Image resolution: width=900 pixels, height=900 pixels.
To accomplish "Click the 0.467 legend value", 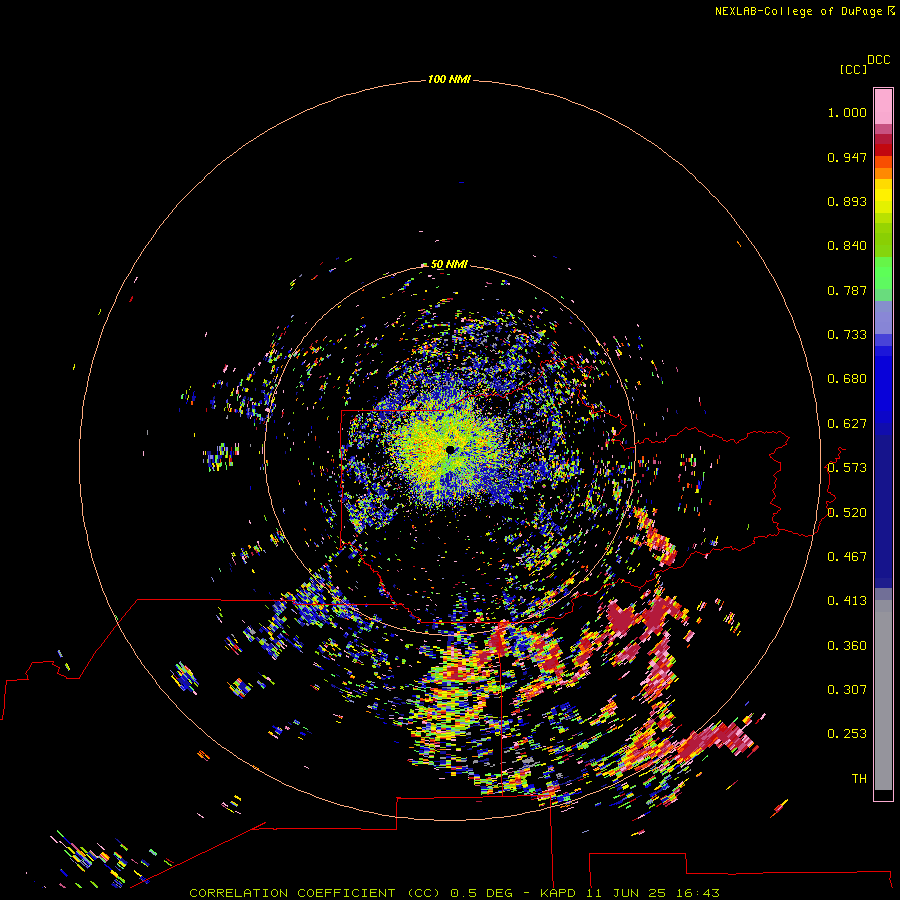I will tap(847, 557).
